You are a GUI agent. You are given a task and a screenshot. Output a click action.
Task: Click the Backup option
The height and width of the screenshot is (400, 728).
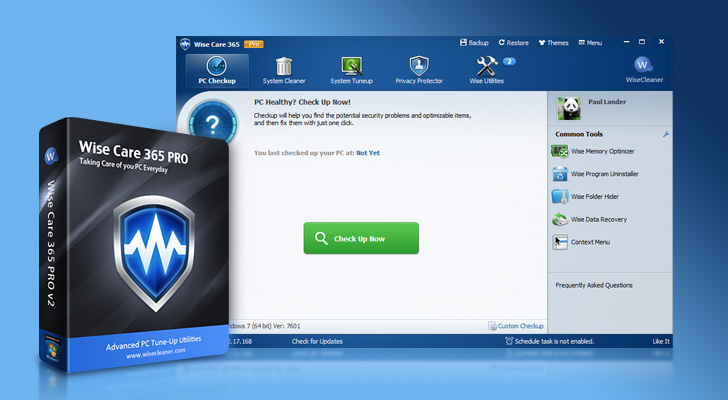pyautogui.click(x=474, y=43)
